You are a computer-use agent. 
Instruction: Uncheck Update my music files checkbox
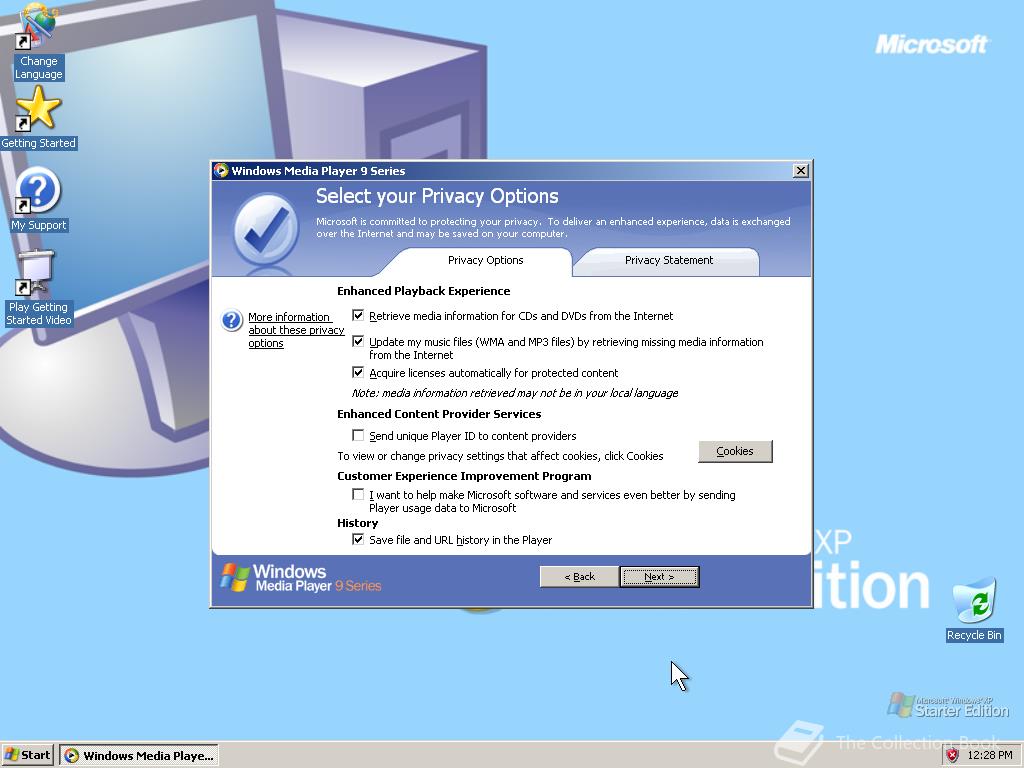pos(358,341)
